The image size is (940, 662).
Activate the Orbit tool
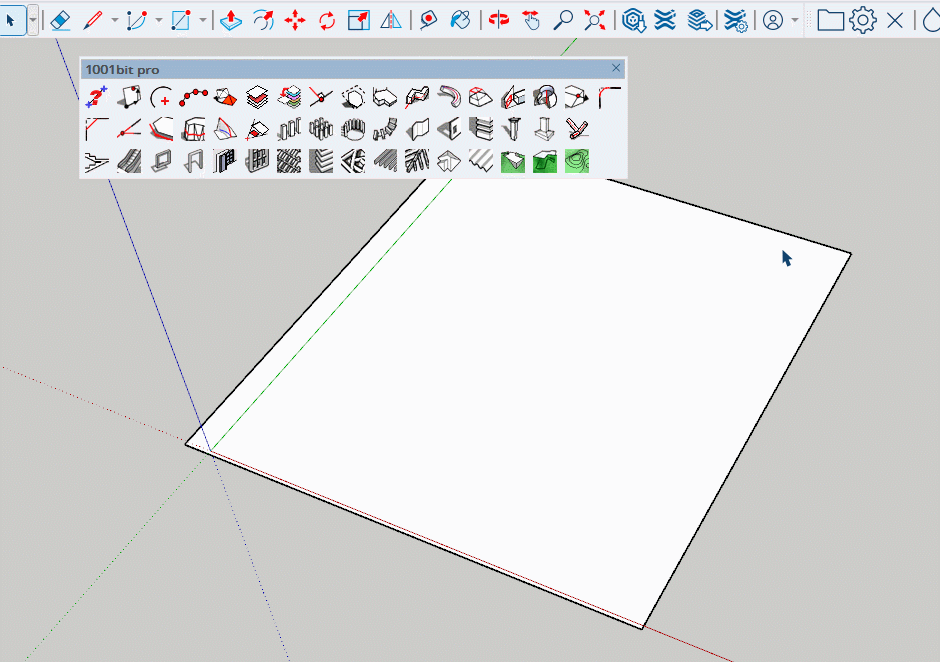499,20
